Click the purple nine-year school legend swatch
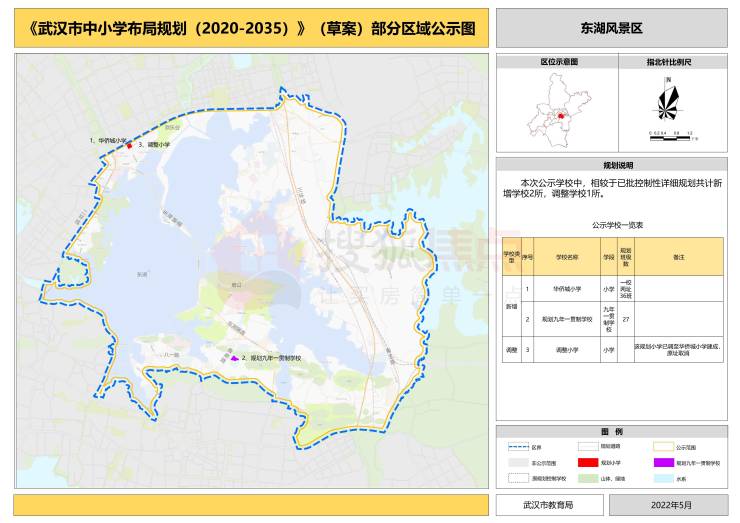Screen dimensions: 740x523 click(x=663, y=463)
